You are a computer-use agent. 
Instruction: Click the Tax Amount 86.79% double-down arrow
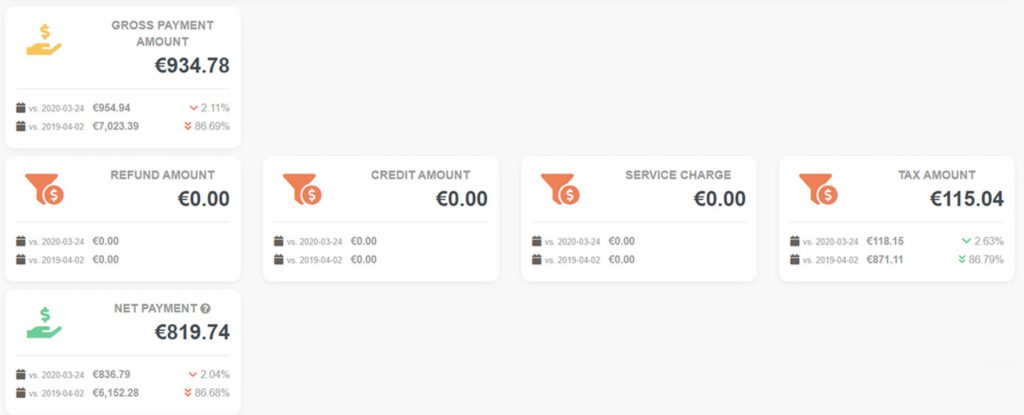[x=961, y=259]
